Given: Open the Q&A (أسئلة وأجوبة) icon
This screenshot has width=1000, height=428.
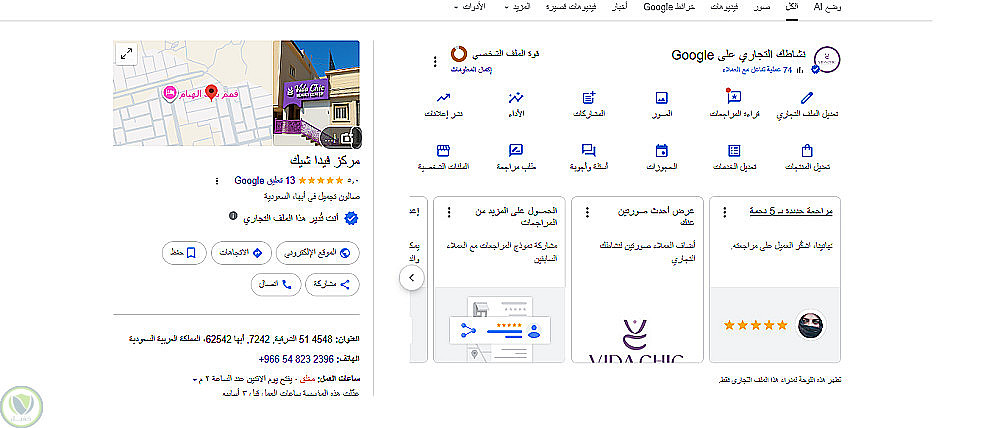Looking at the screenshot, I should (589, 151).
